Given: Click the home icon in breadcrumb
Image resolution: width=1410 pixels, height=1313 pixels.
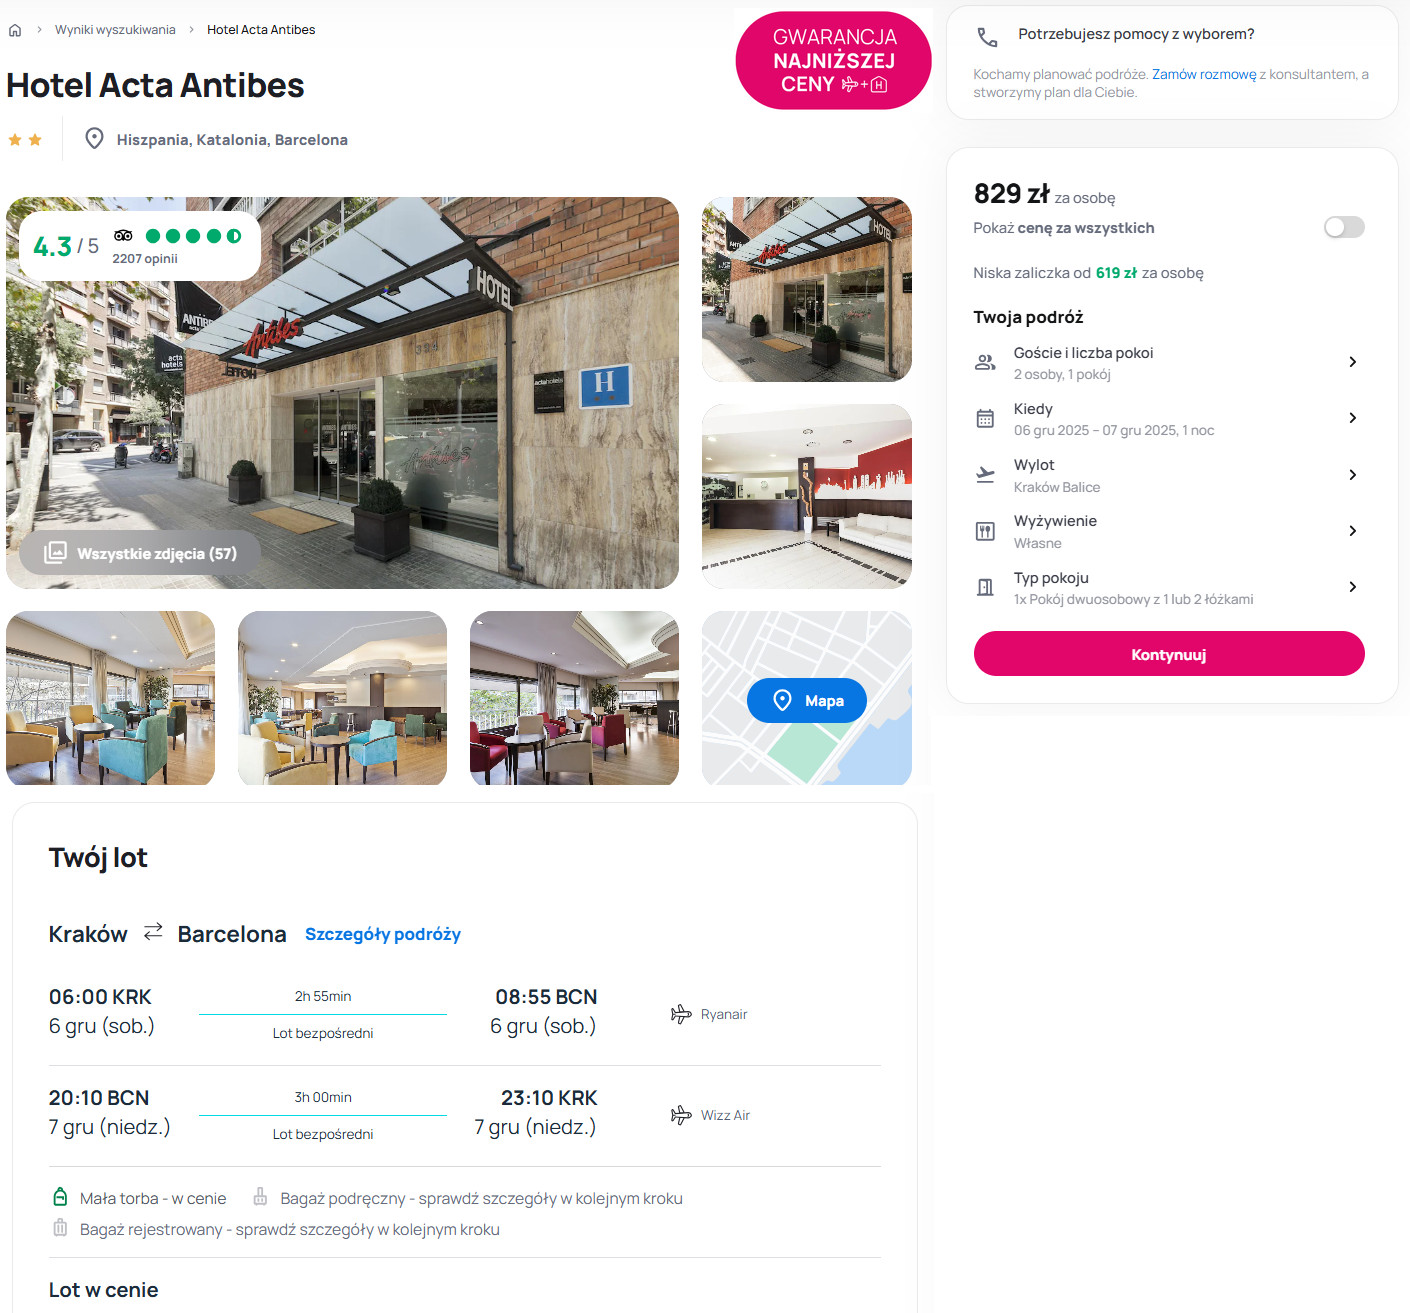Looking at the screenshot, I should pos(15,30).
